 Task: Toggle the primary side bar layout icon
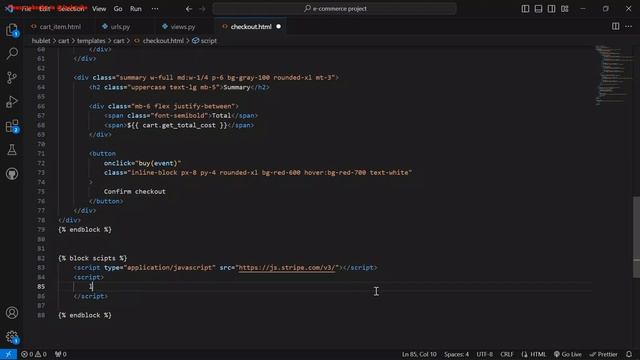(x=525, y=9)
